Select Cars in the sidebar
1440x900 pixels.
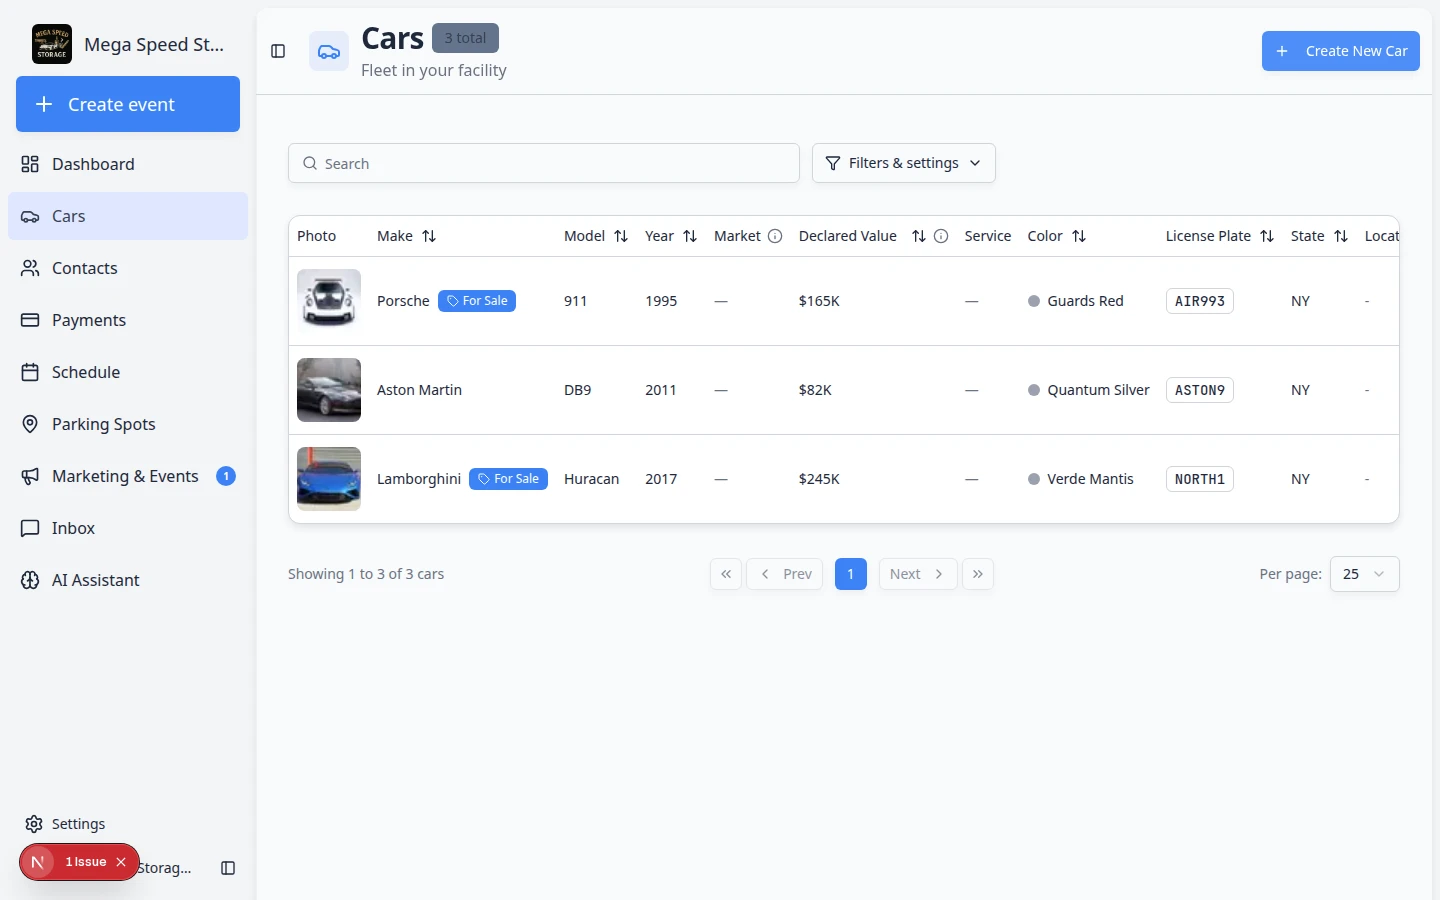pyautogui.click(x=128, y=216)
